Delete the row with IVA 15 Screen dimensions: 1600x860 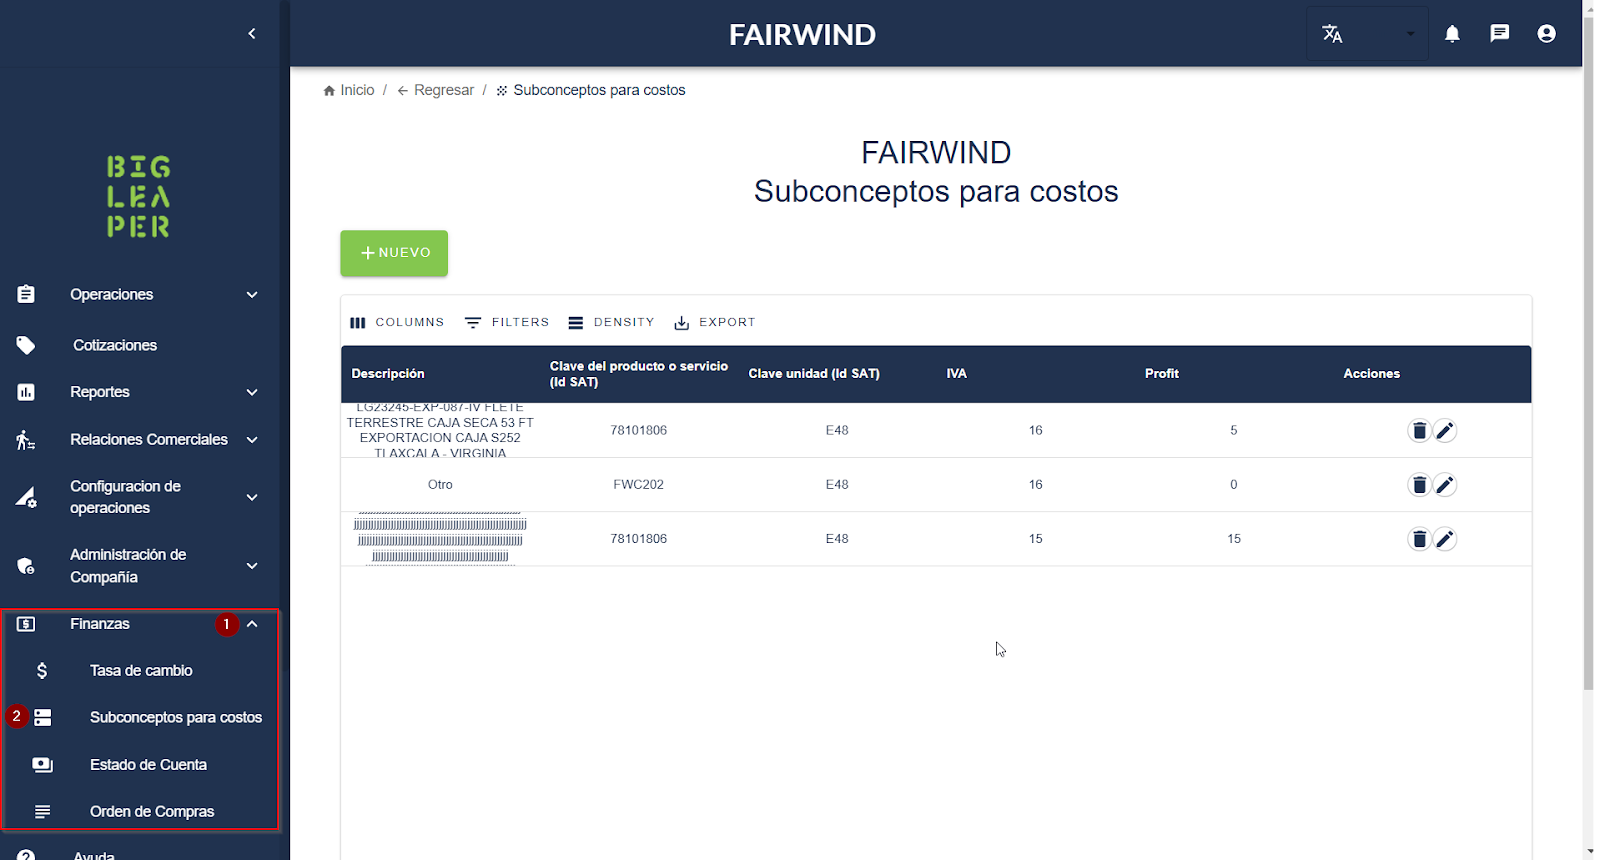point(1419,539)
